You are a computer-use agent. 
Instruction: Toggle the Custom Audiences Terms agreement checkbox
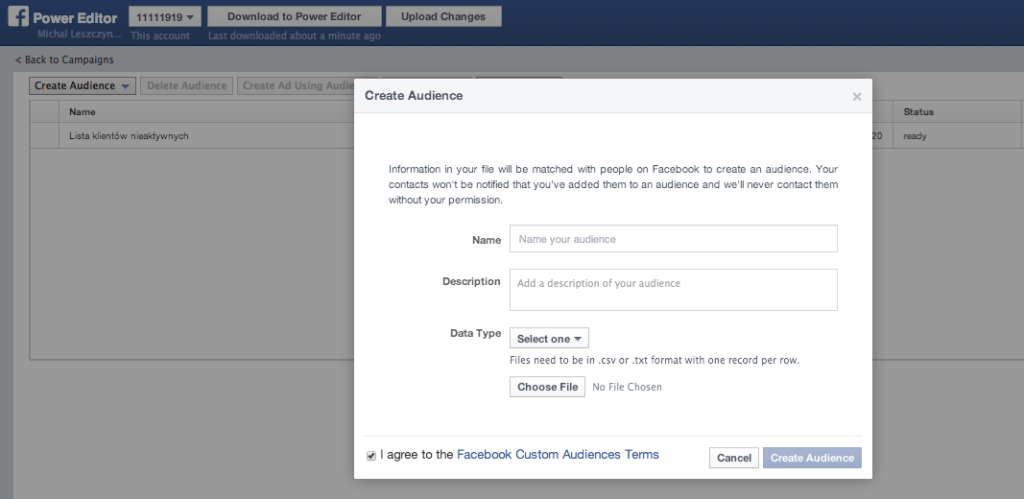(x=371, y=456)
